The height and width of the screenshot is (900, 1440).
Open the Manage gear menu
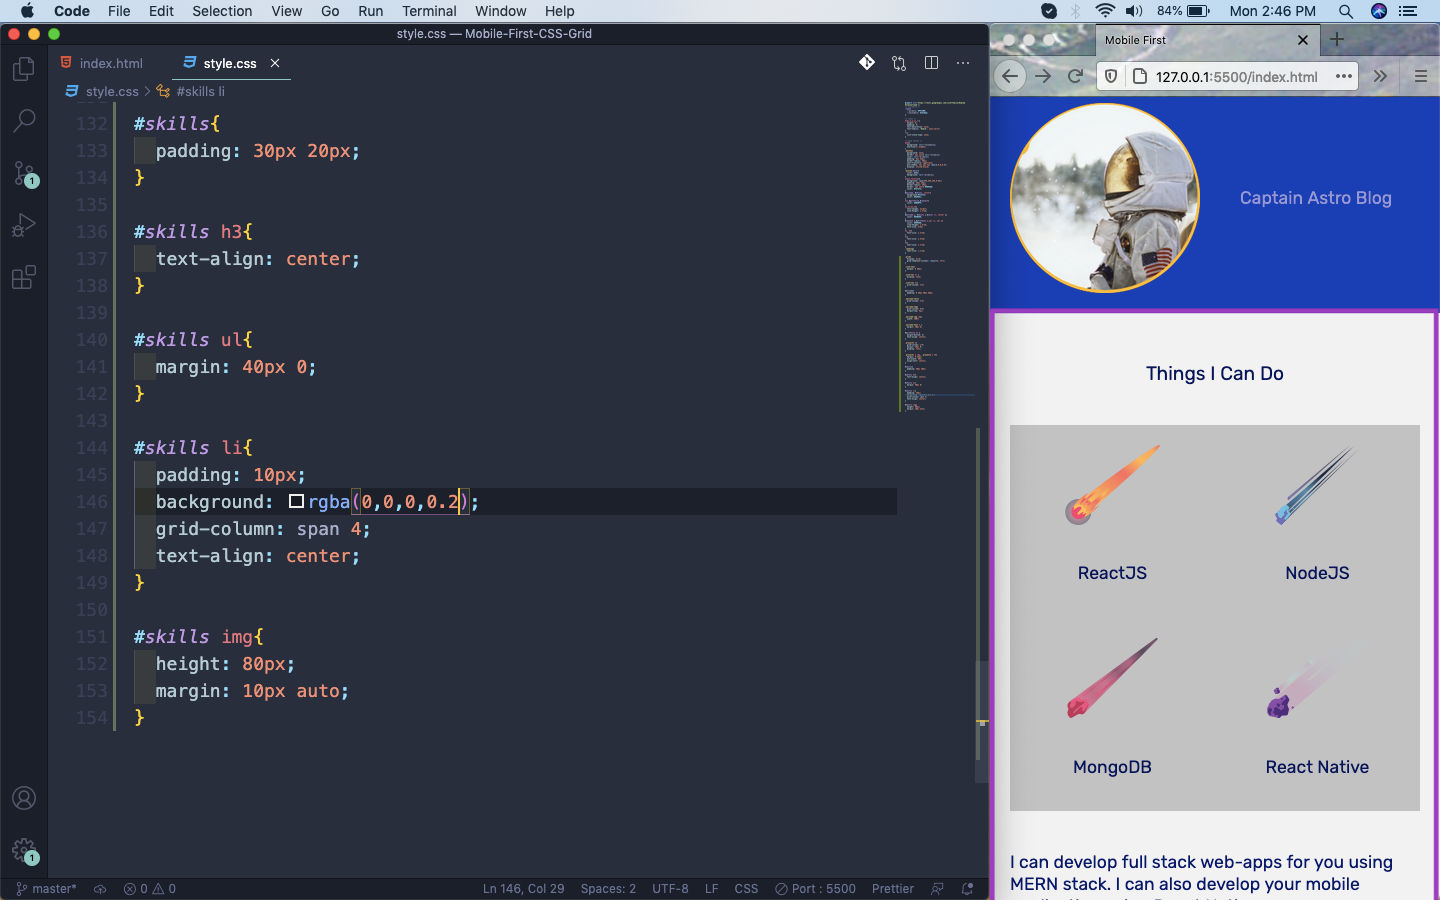[x=24, y=851]
